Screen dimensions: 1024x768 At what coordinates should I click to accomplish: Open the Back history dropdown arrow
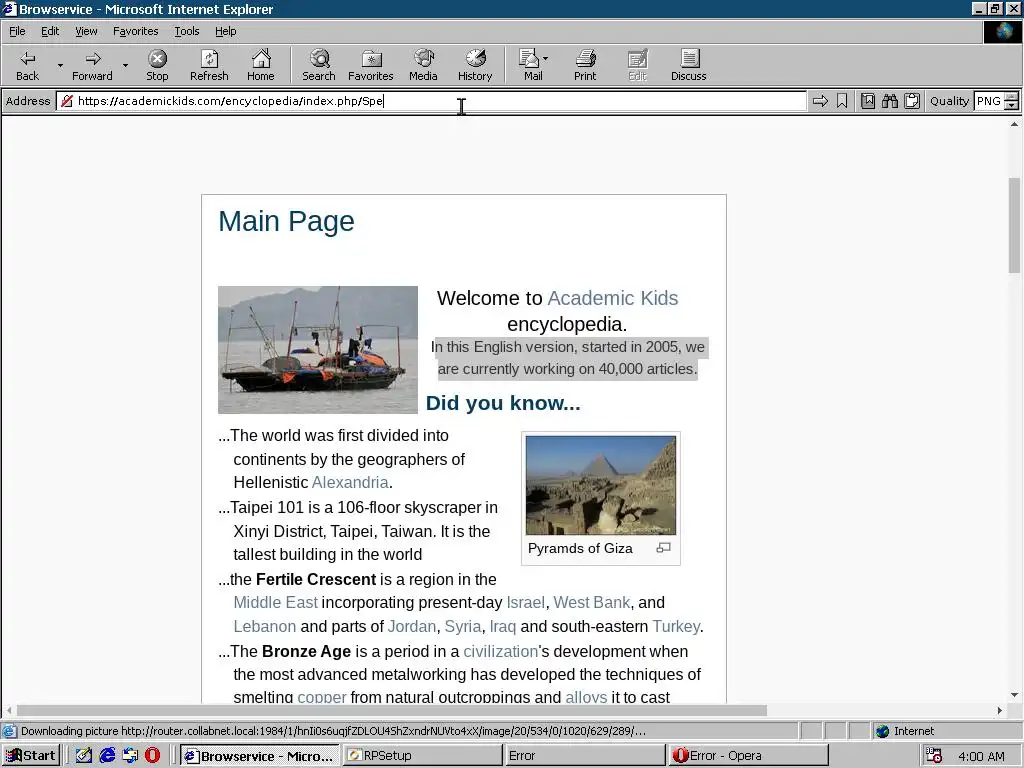point(60,65)
